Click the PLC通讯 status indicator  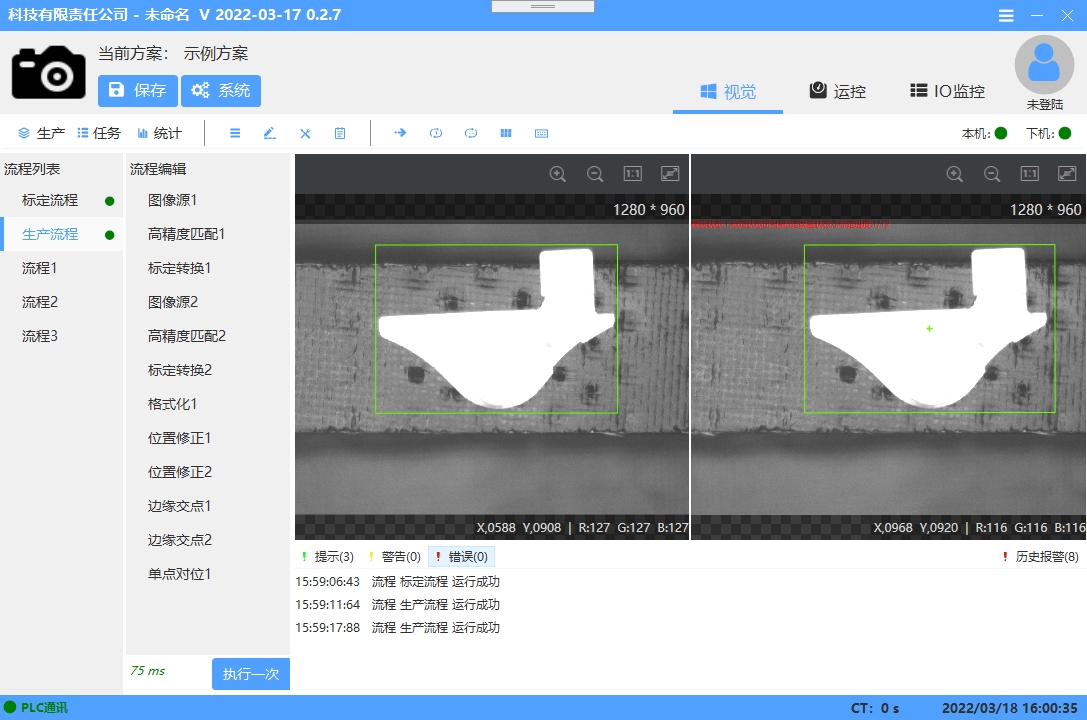coord(36,708)
